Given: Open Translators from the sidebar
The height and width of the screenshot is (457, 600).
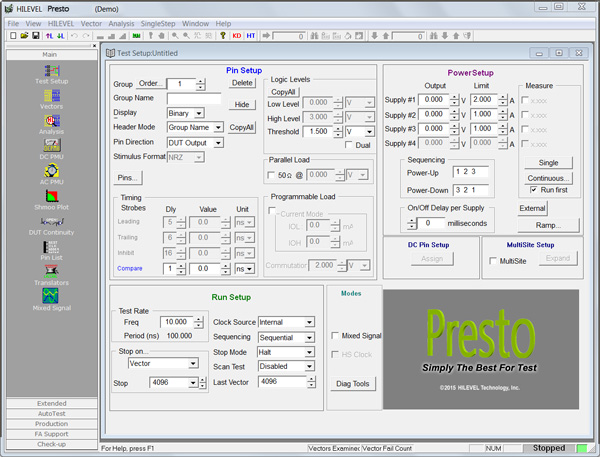Looking at the screenshot, I should [x=52, y=276].
